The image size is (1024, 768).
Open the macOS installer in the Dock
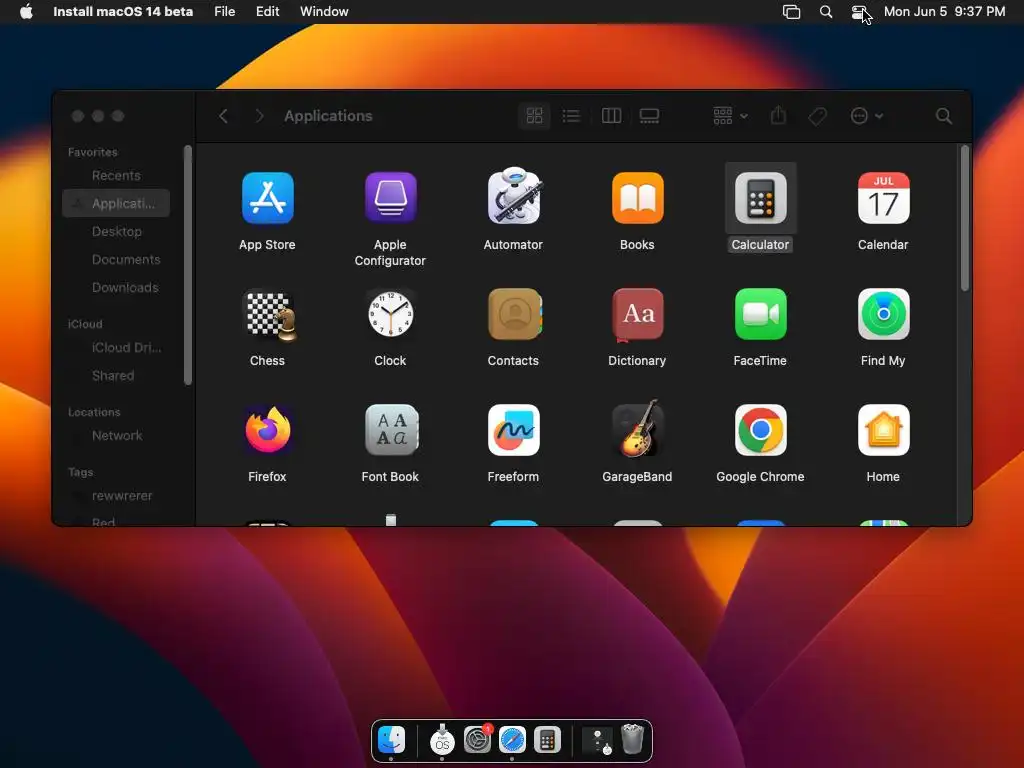442,740
